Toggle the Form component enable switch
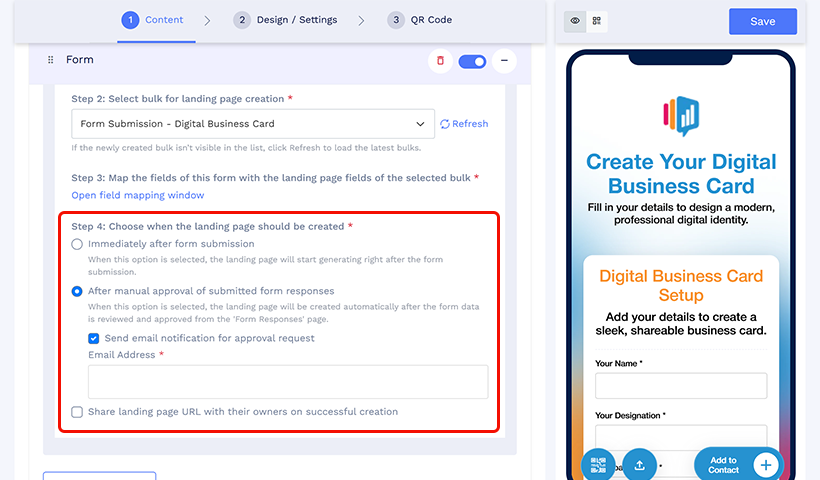 472,61
